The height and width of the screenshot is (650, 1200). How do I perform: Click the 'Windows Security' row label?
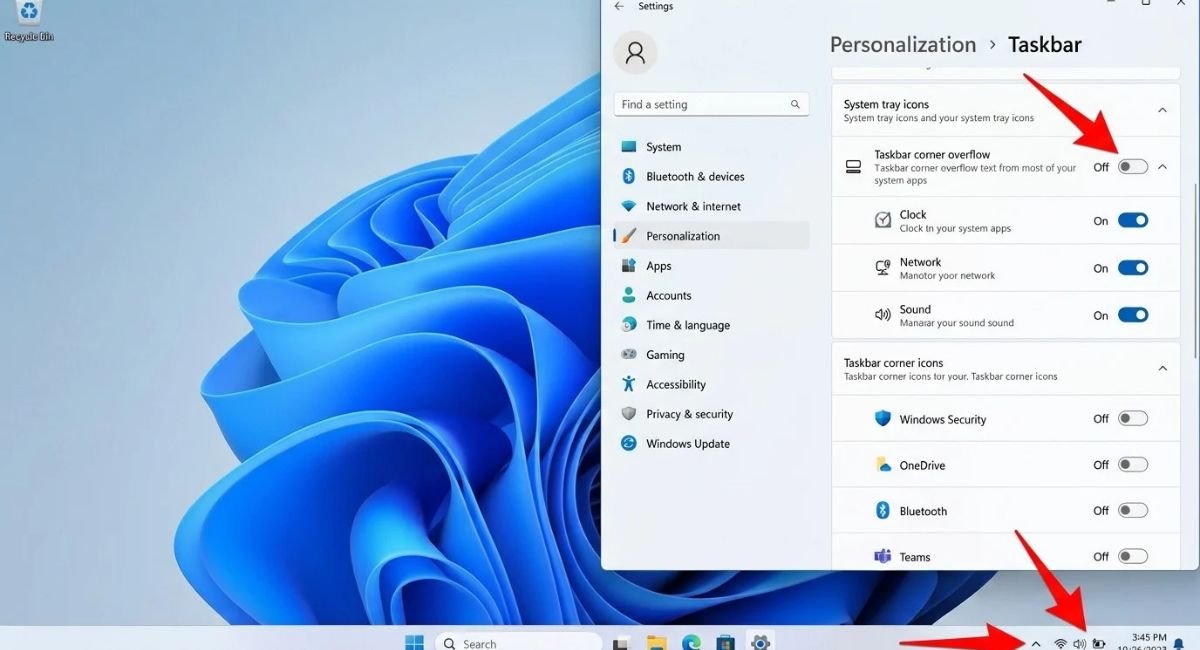pos(943,420)
